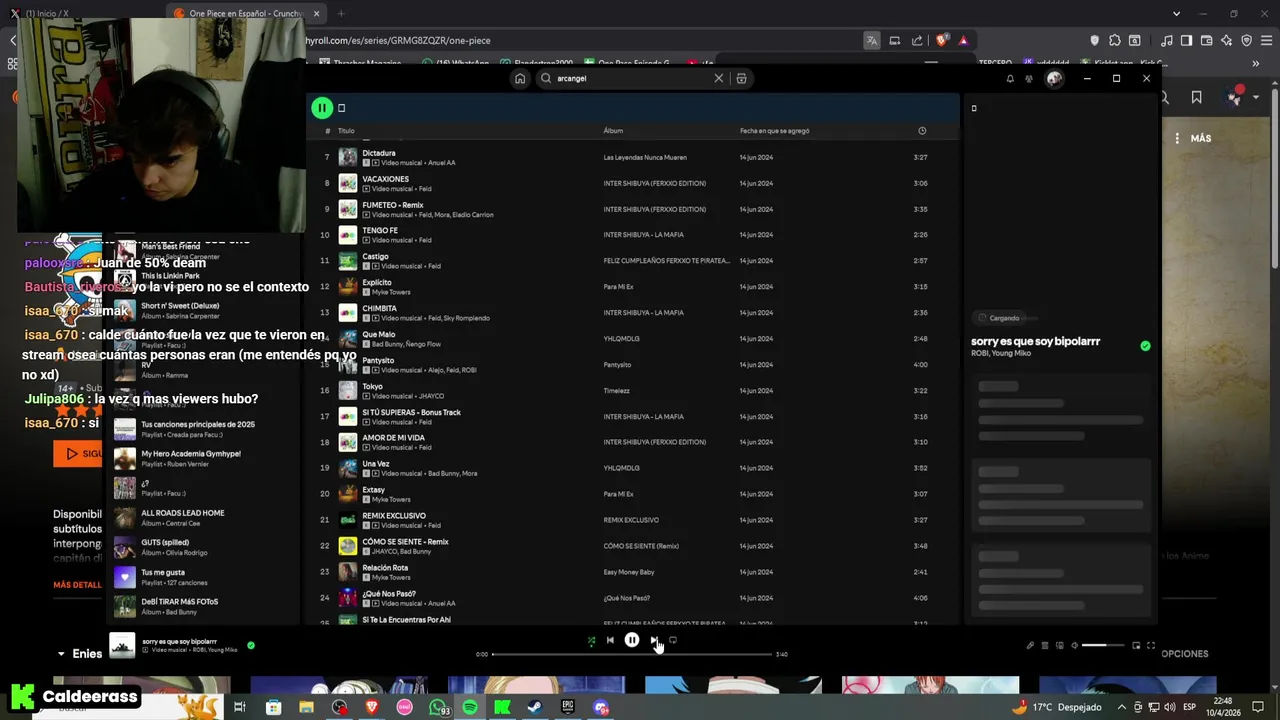Open album 'Las Leyendas Nunca Mueren'
Viewport: 1280px width, 720px height.
645,157
